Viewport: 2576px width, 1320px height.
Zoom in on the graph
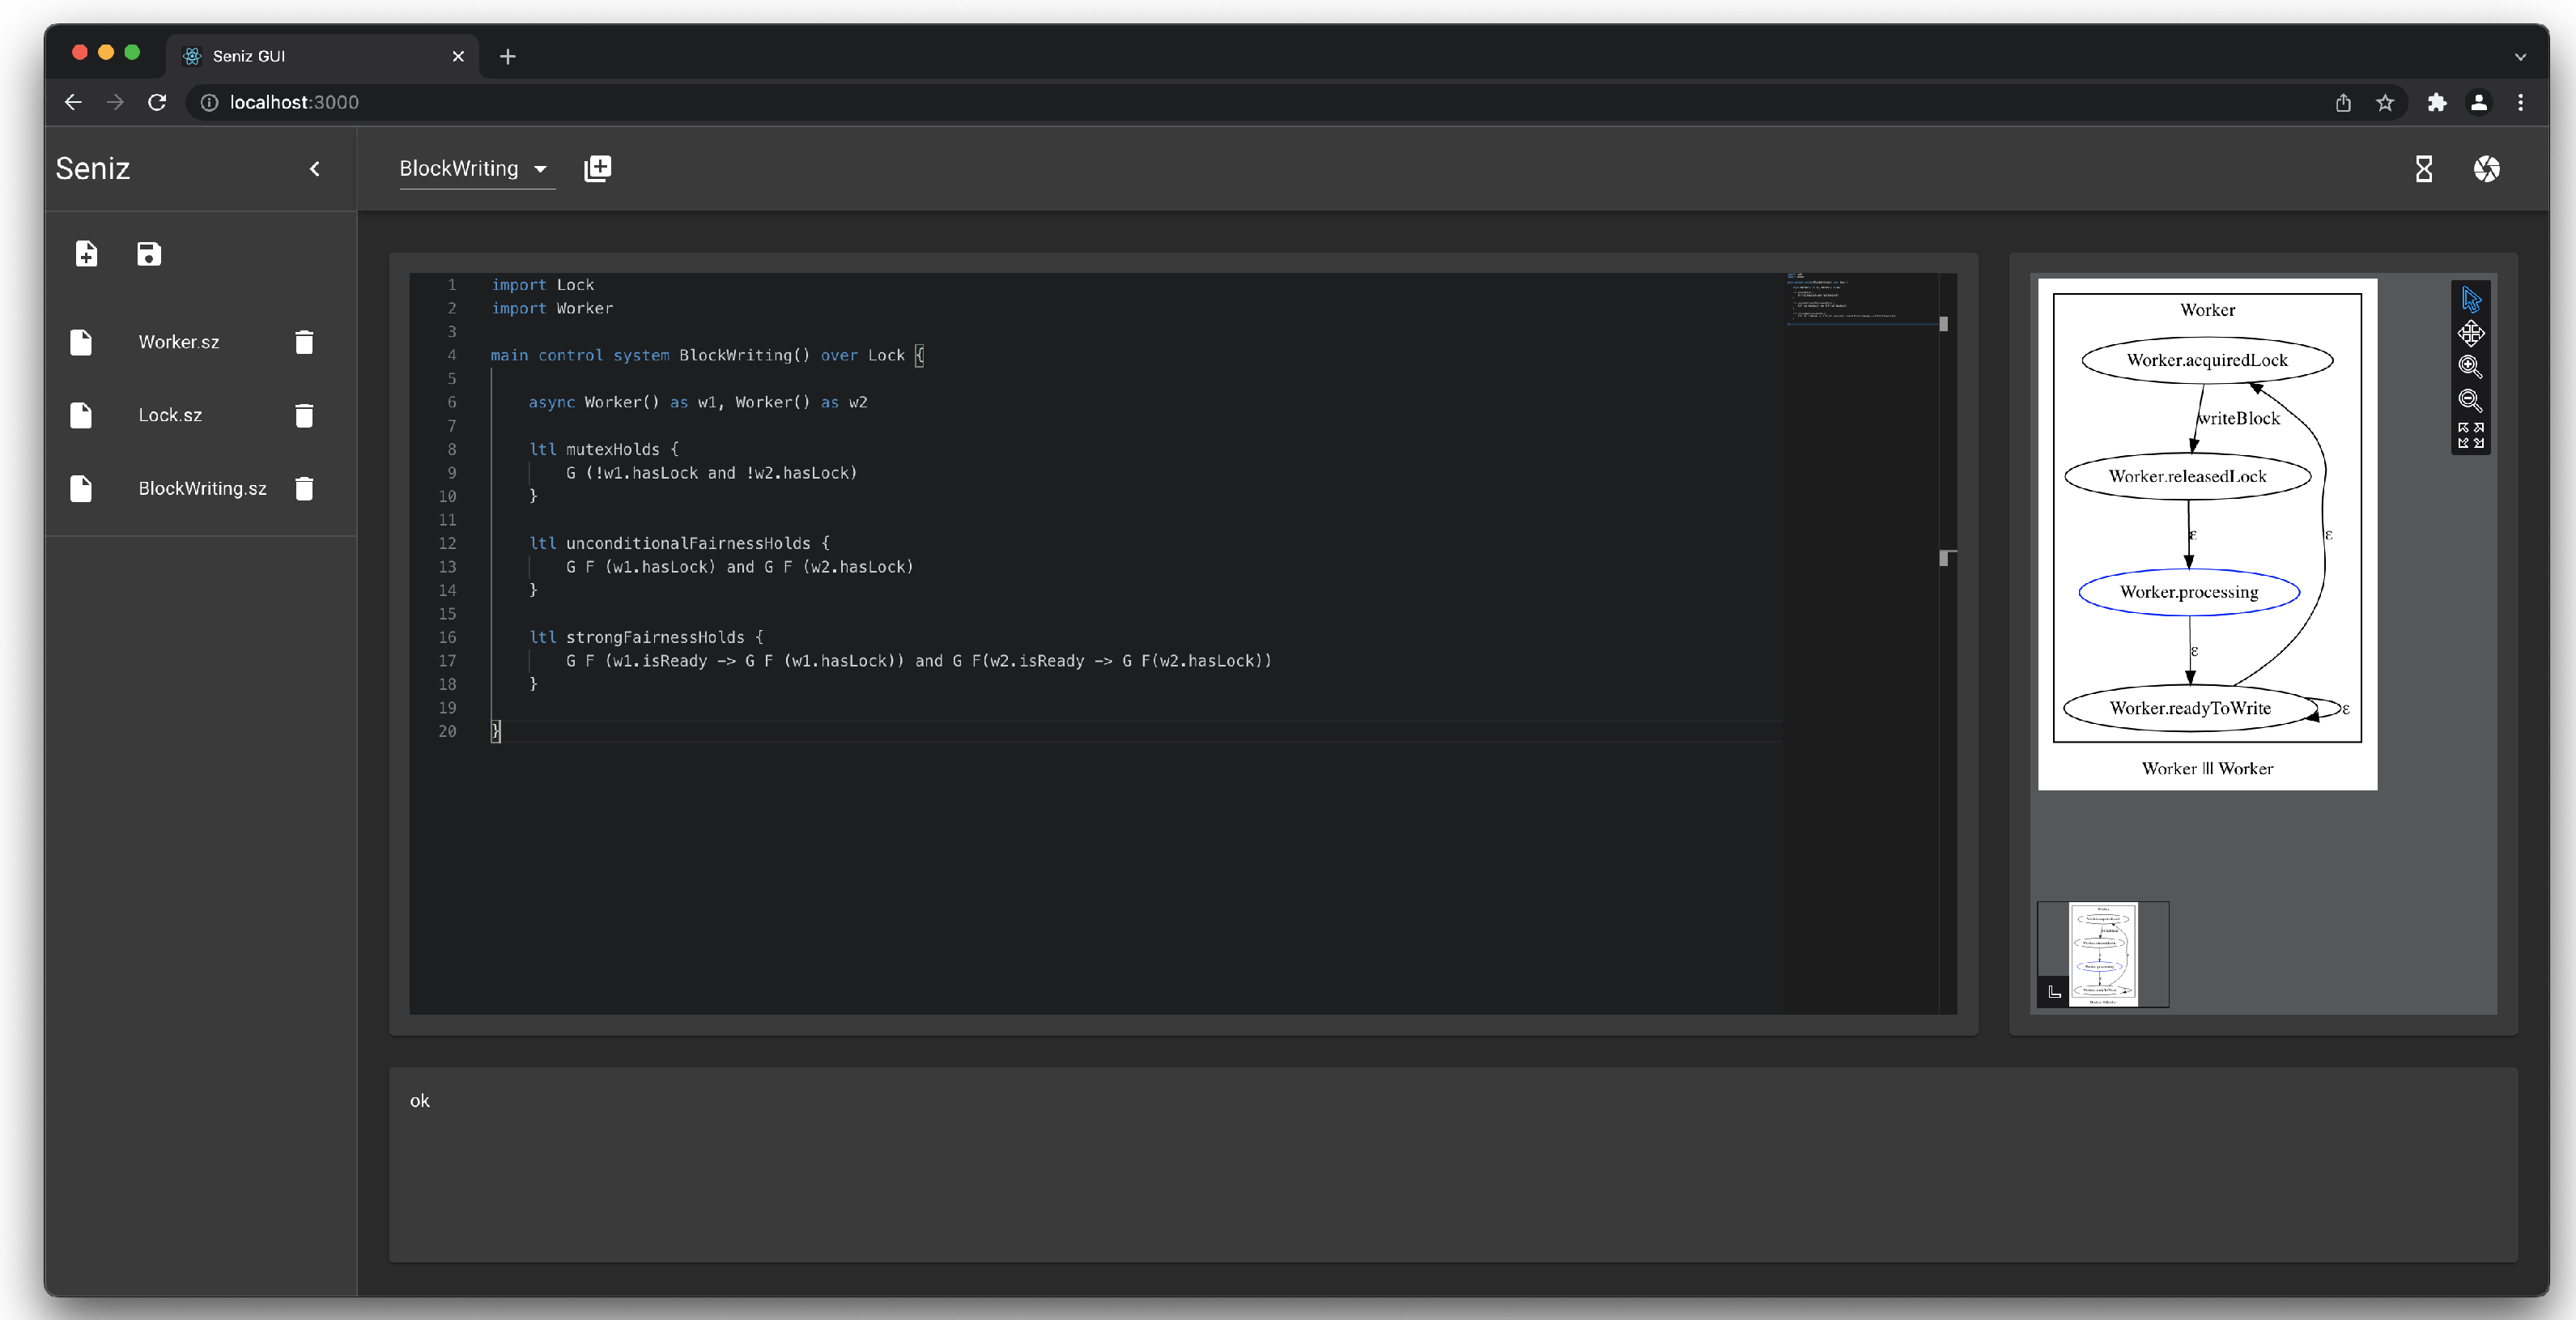coord(2471,367)
